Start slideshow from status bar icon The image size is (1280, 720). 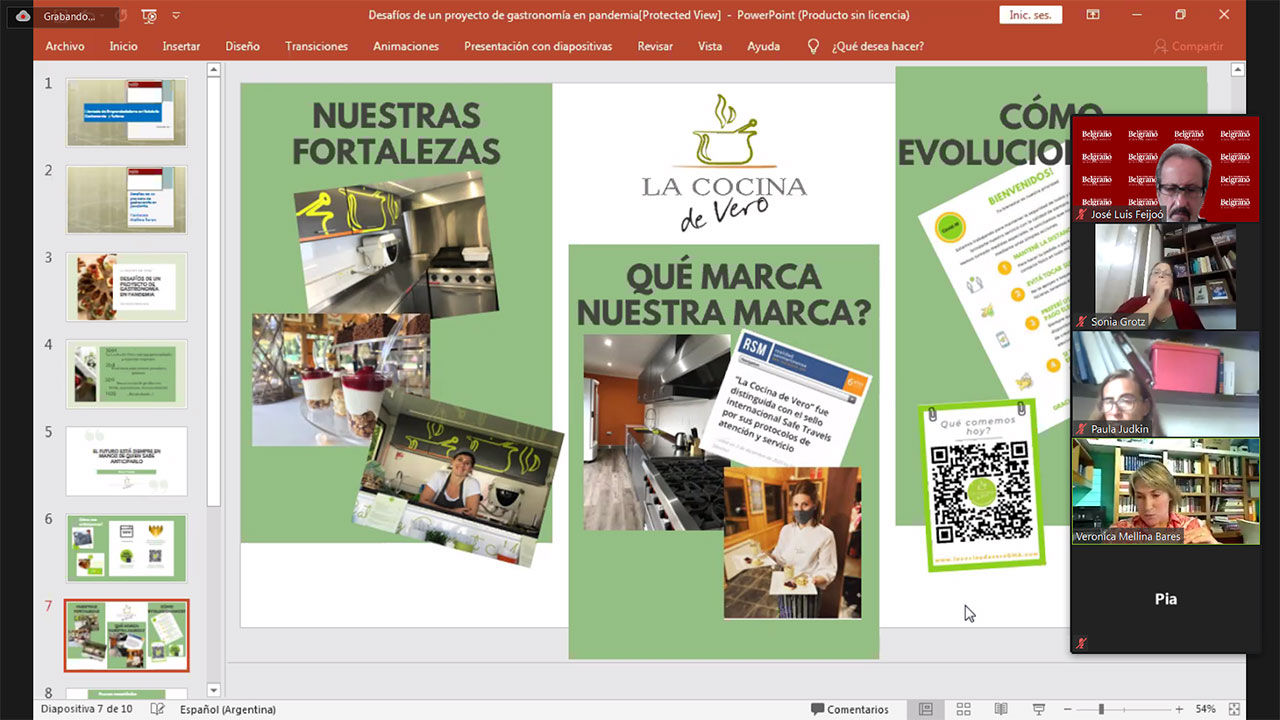[x=1037, y=709]
